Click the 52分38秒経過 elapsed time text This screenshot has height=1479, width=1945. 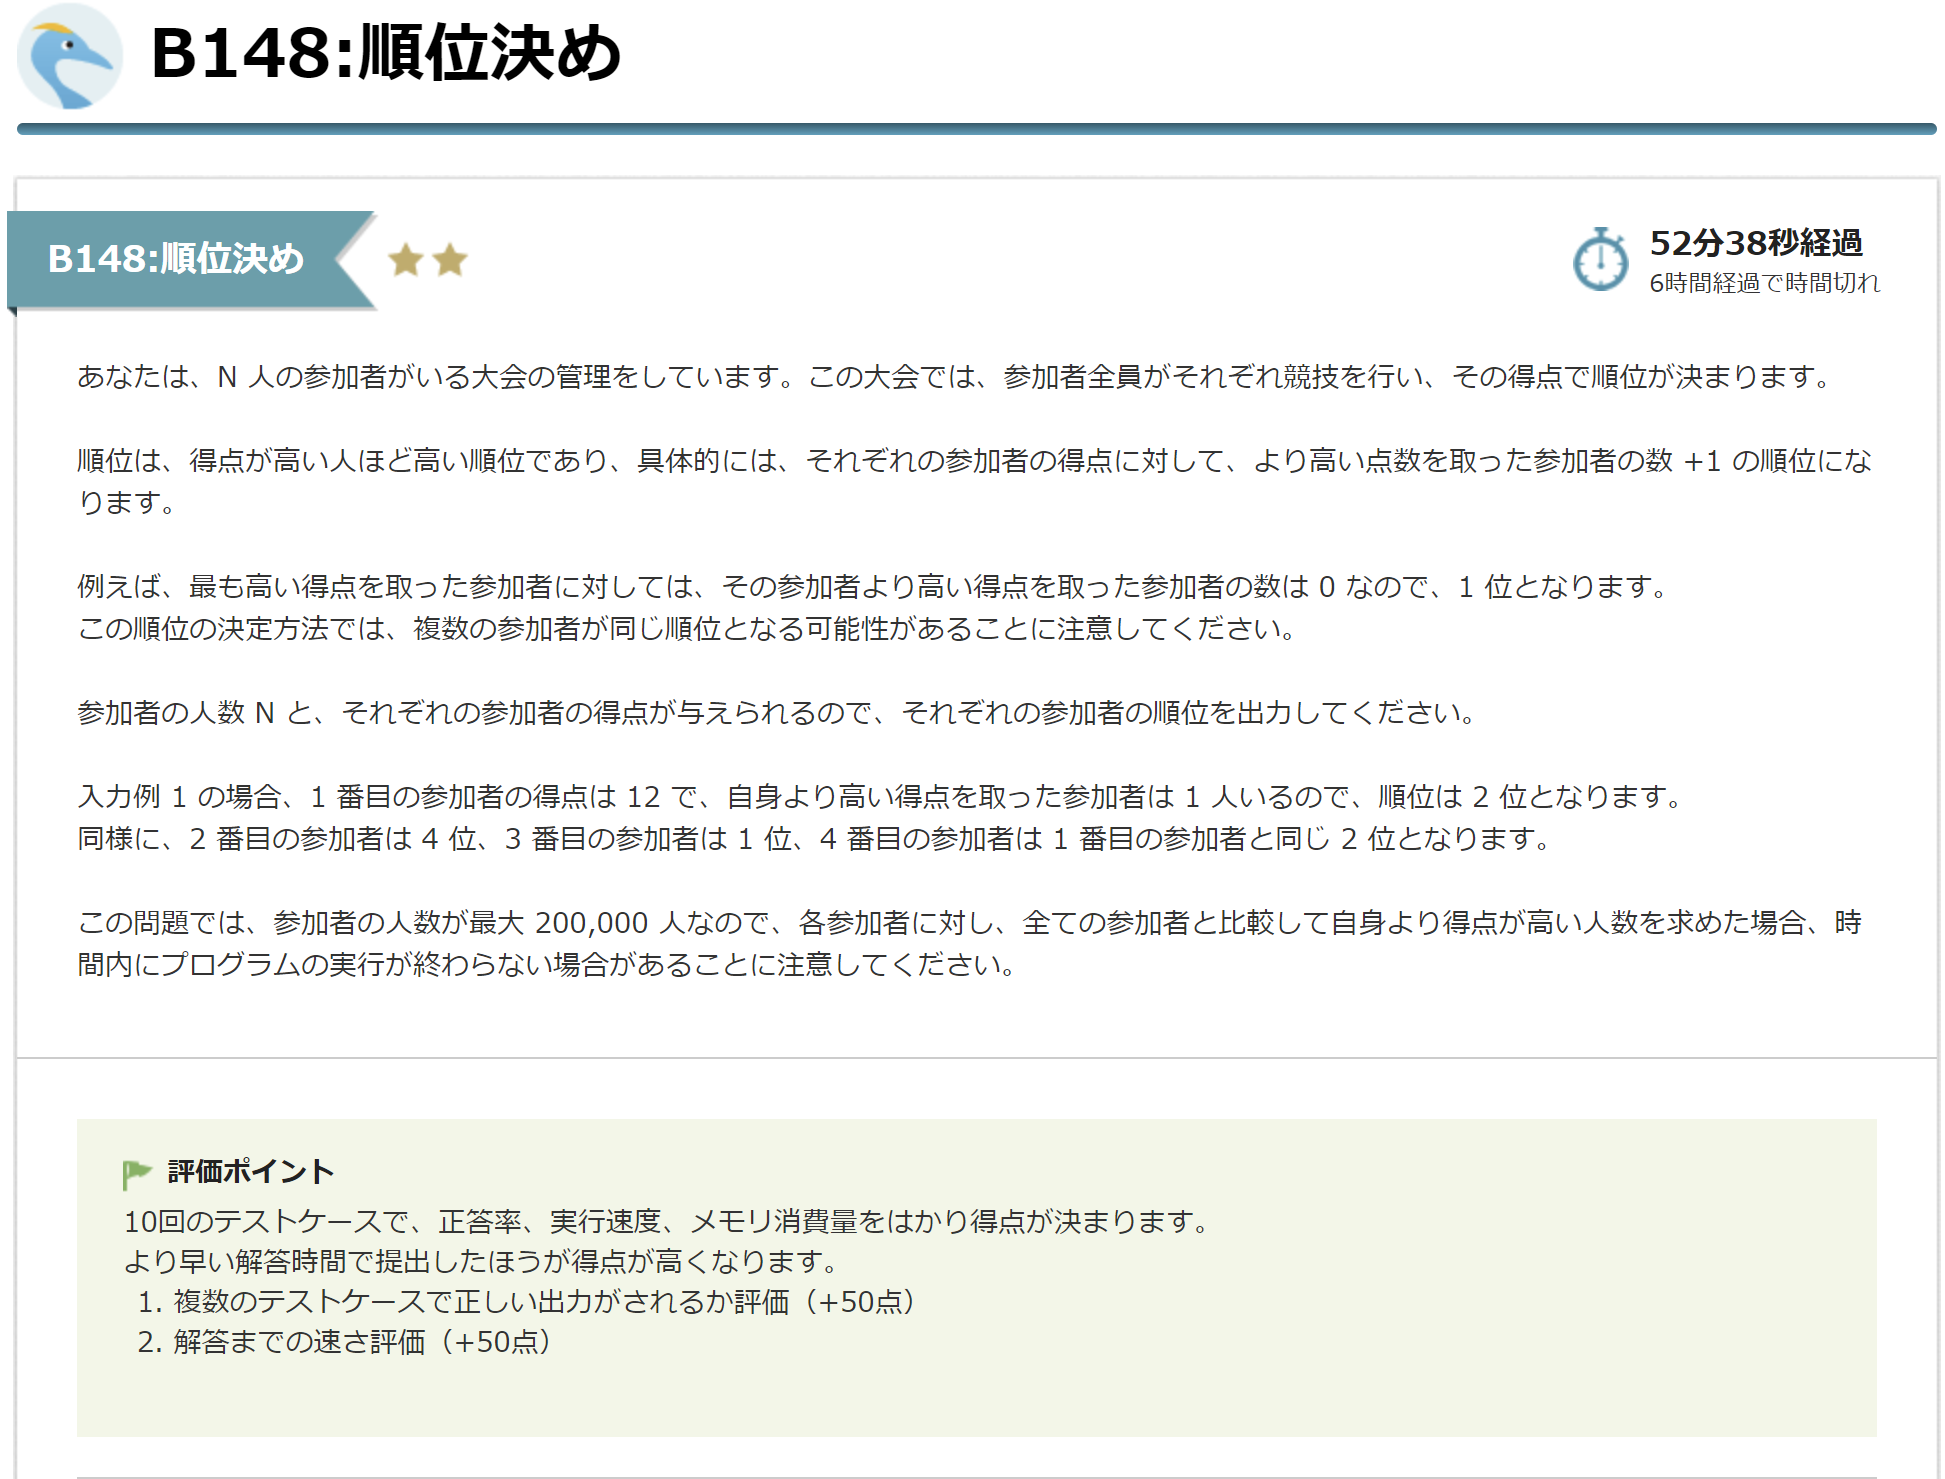click(x=1755, y=243)
